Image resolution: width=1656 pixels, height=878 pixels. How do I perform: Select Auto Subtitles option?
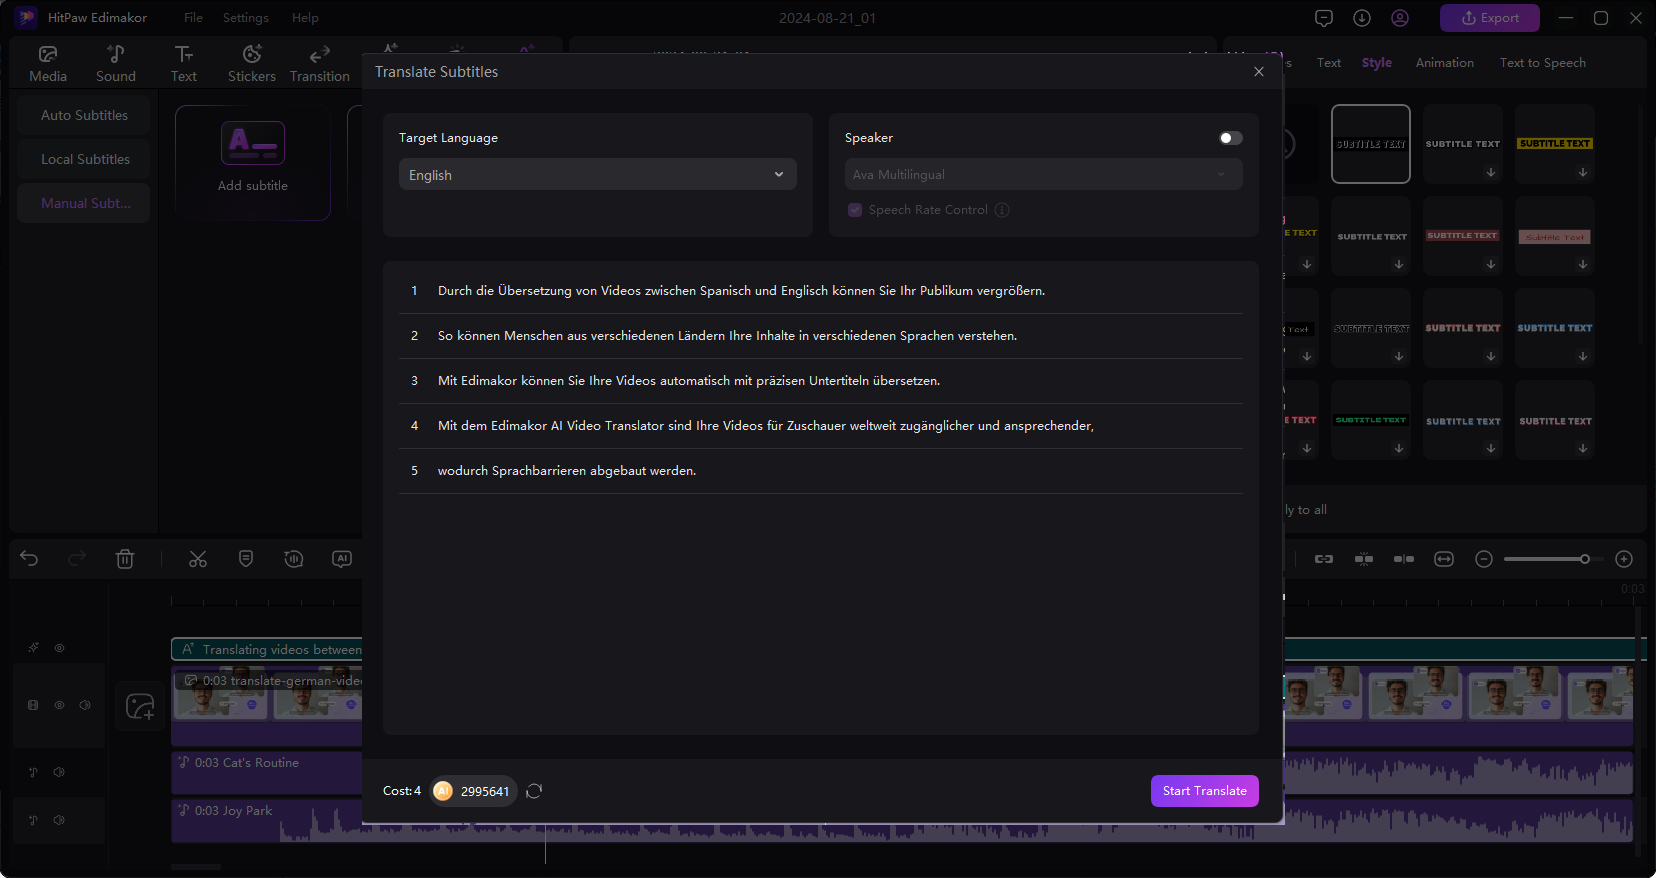(x=84, y=115)
